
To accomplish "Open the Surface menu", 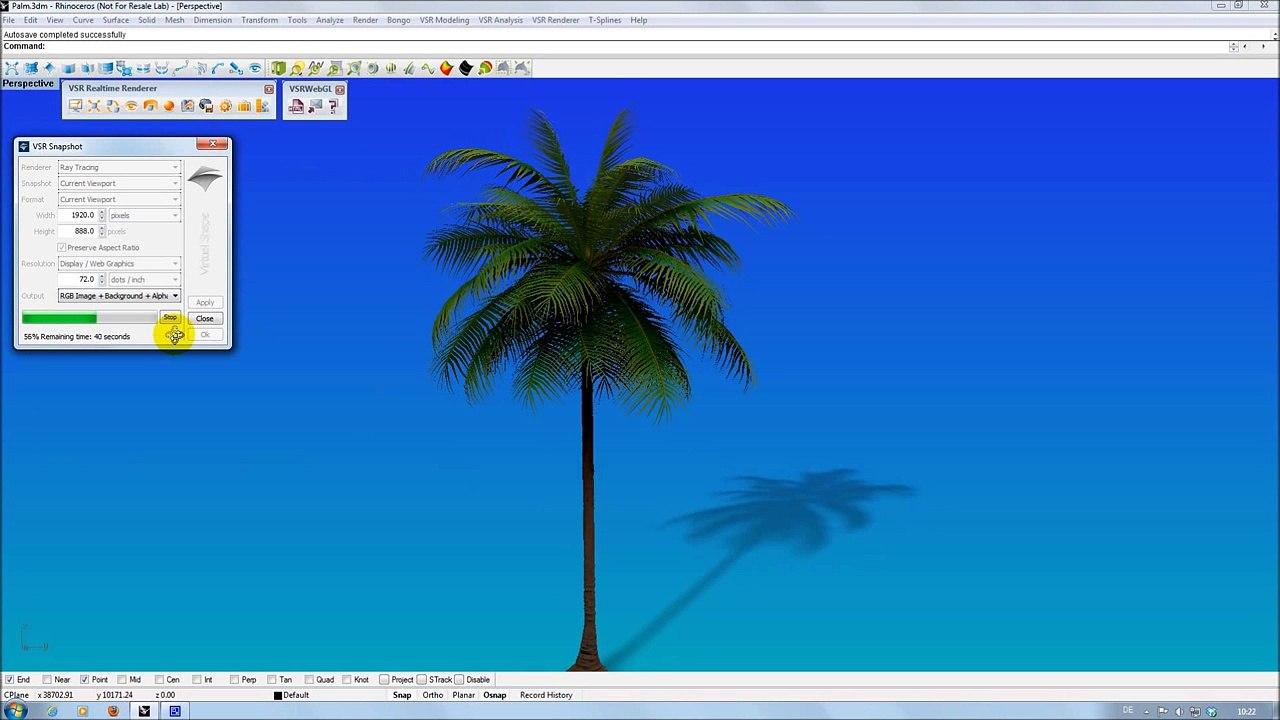I will (x=115, y=20).
